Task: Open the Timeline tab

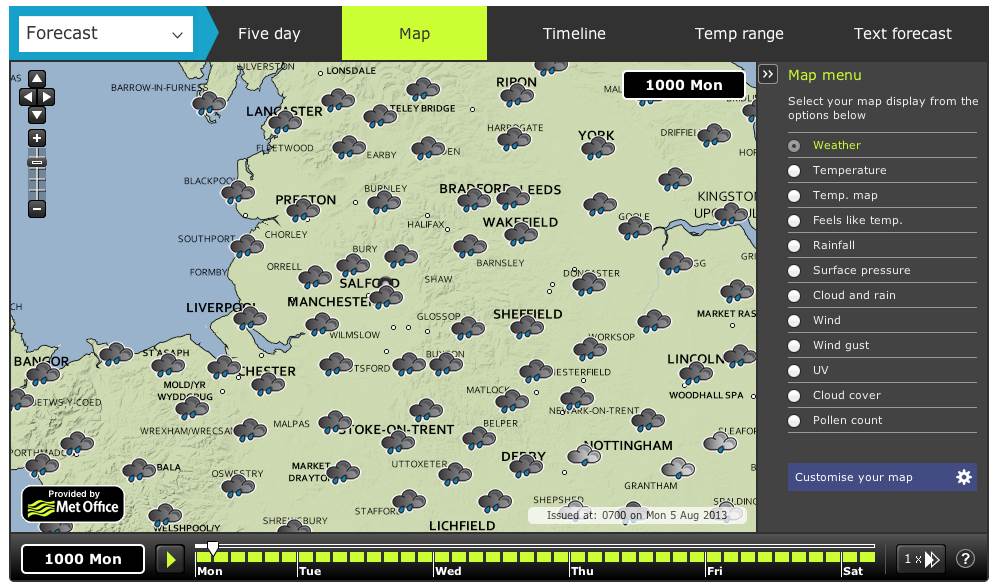Action: [574, 34]
